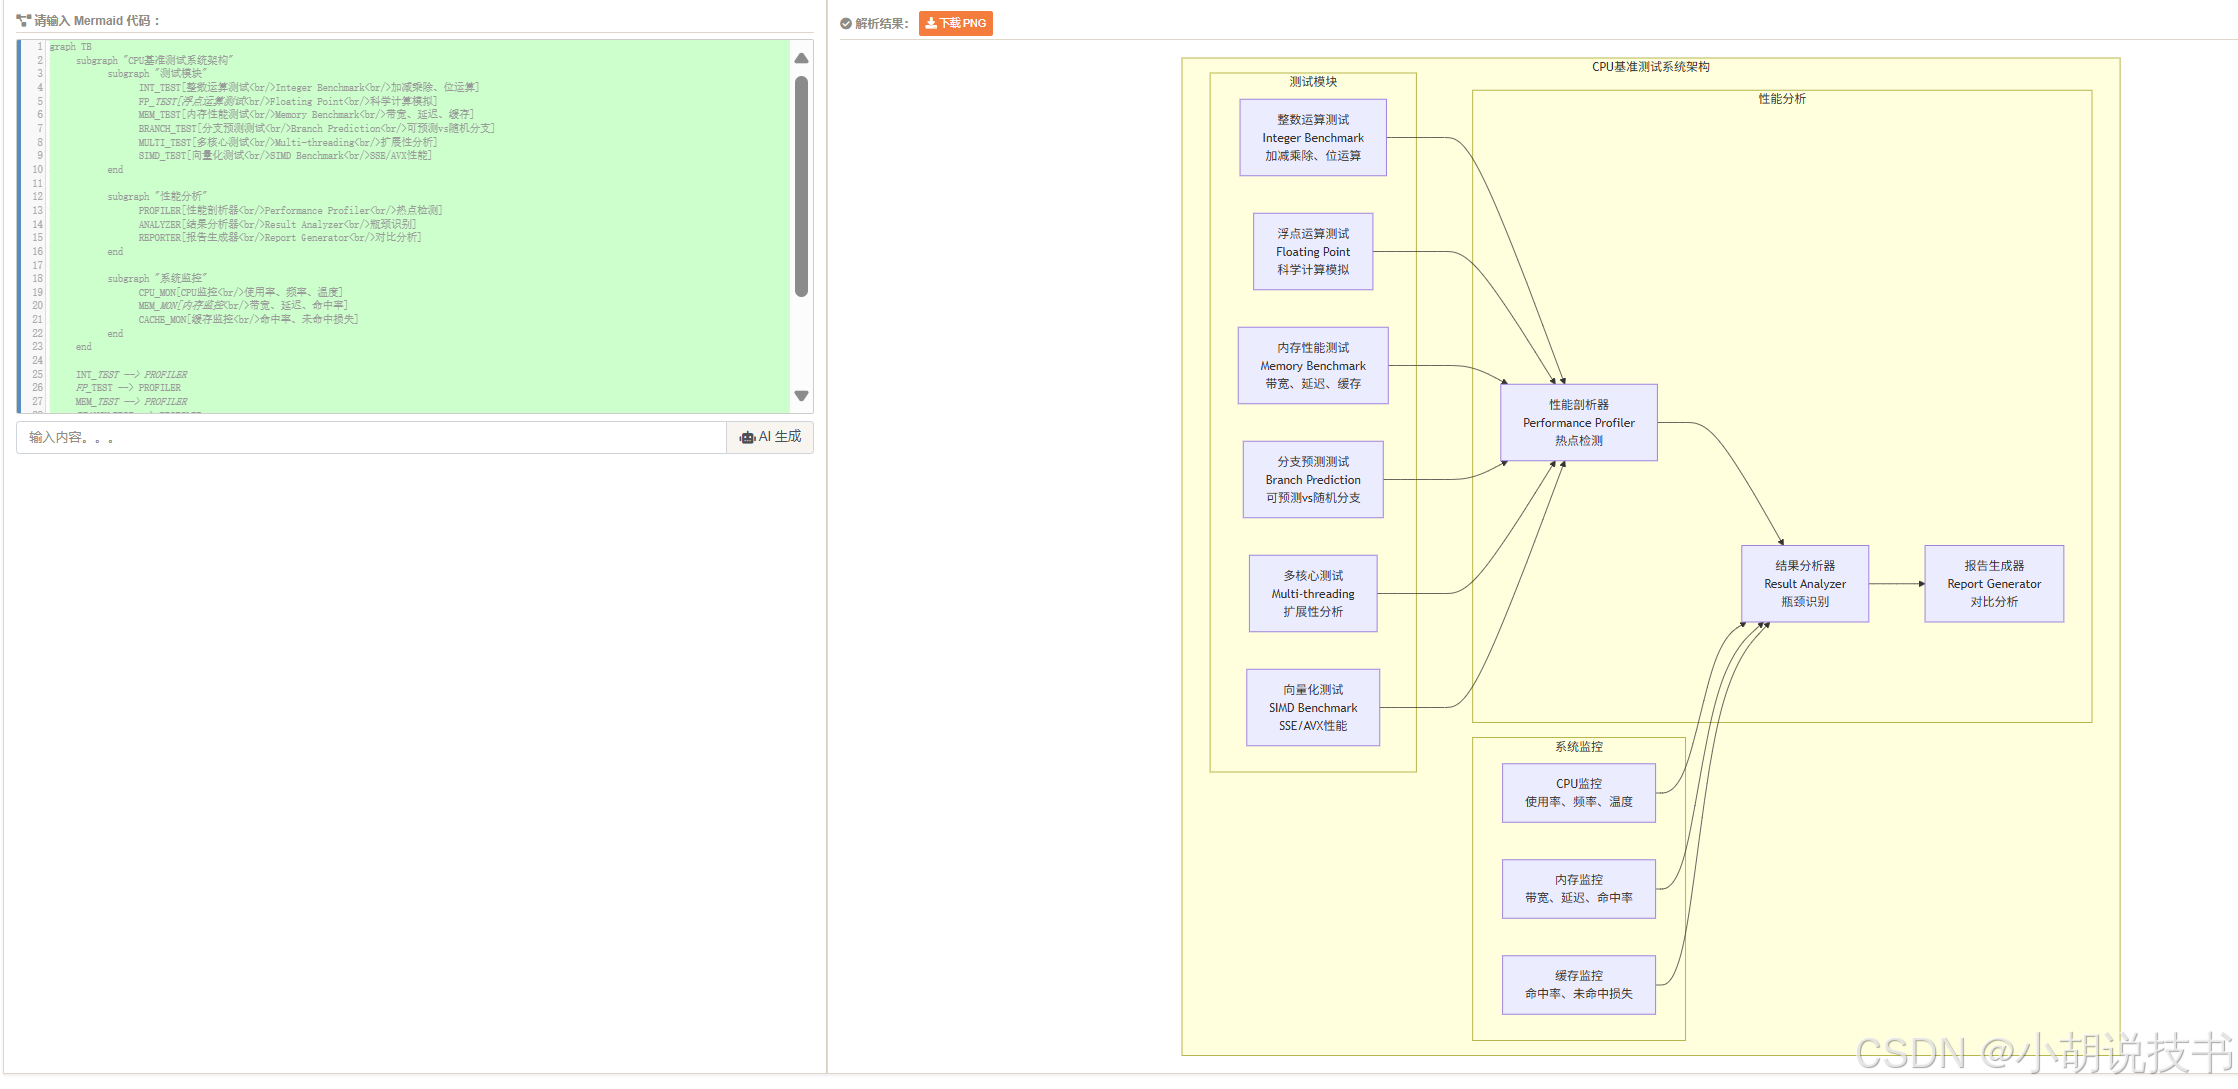Click the code editor scroll up arrow

[801, 58]
